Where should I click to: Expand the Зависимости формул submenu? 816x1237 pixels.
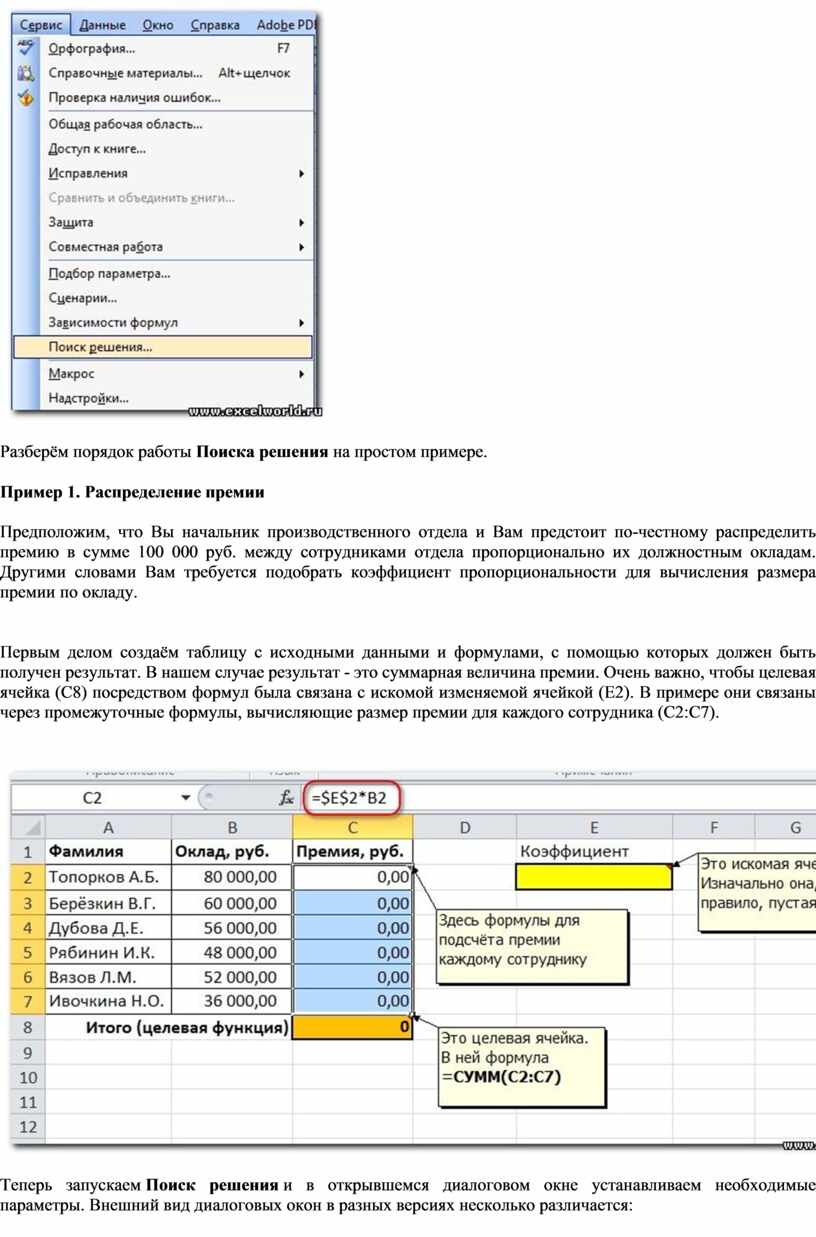[301, 323]
